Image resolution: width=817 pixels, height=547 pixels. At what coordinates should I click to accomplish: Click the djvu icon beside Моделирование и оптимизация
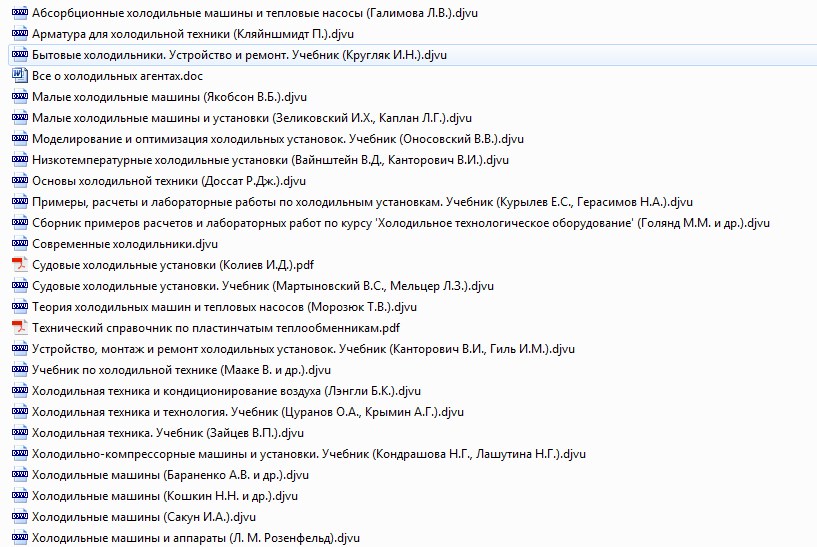point(20,139)
